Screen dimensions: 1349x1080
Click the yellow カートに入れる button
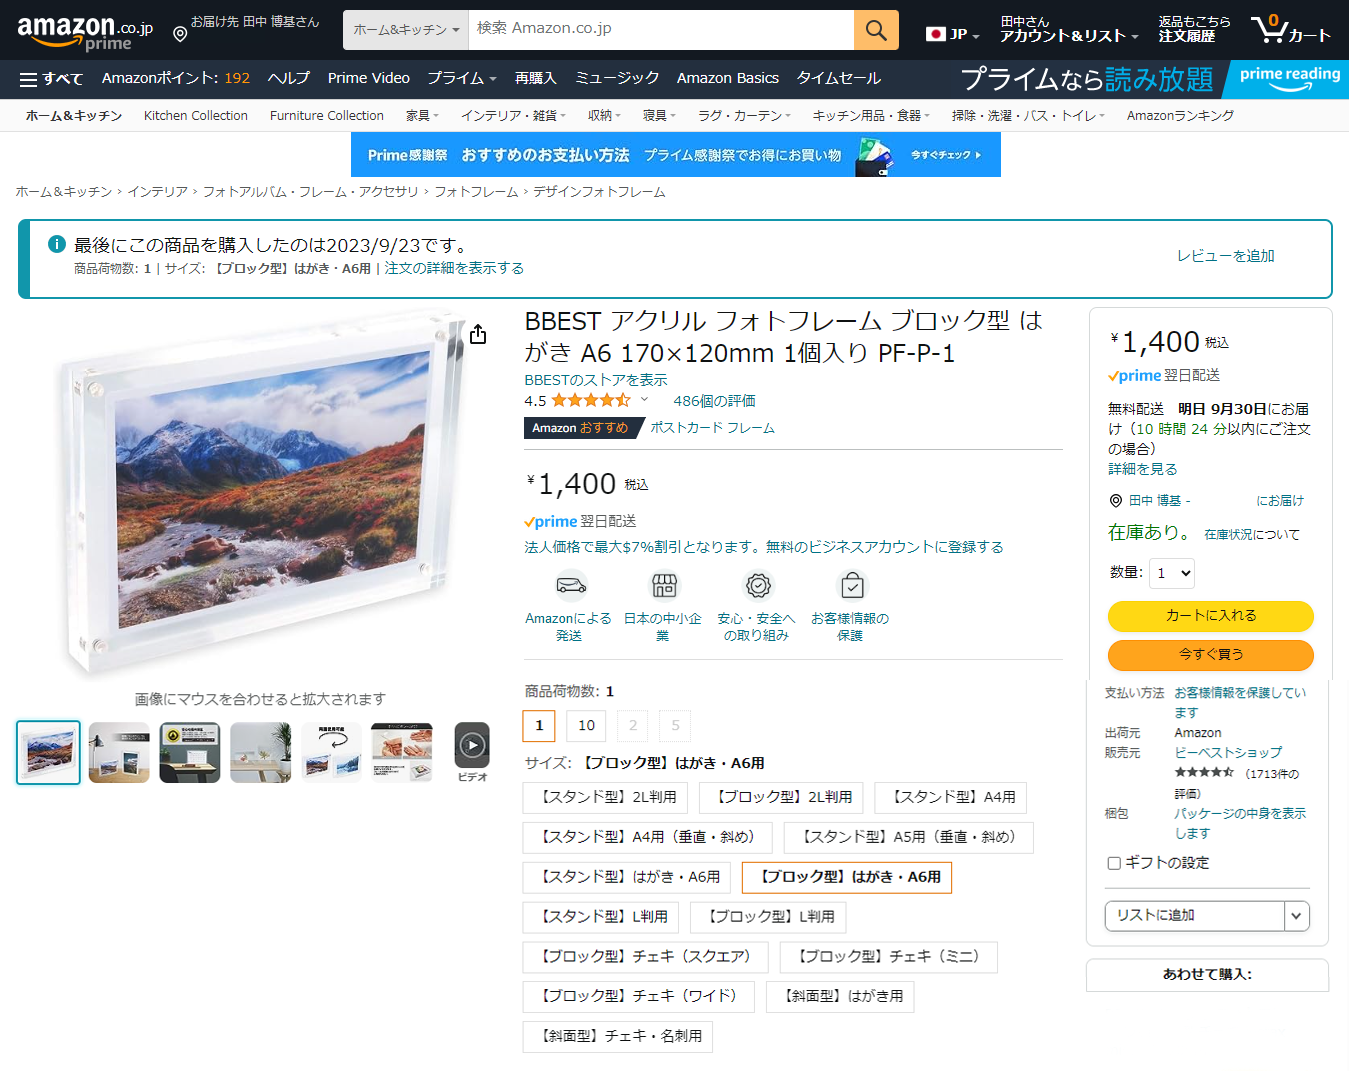point(1210,616)
